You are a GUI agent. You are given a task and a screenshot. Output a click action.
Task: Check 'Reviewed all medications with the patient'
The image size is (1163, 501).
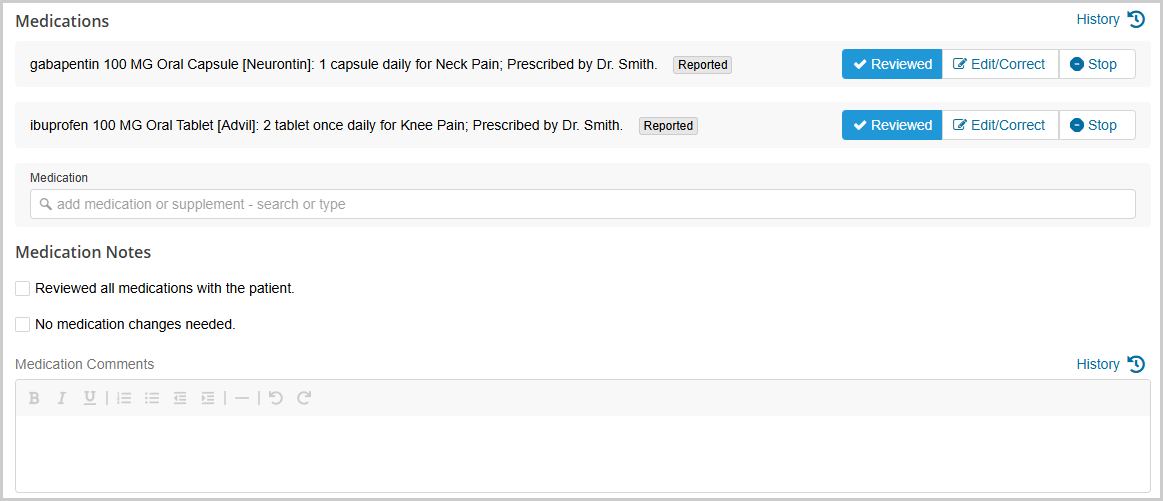click(x=23, y=289)
